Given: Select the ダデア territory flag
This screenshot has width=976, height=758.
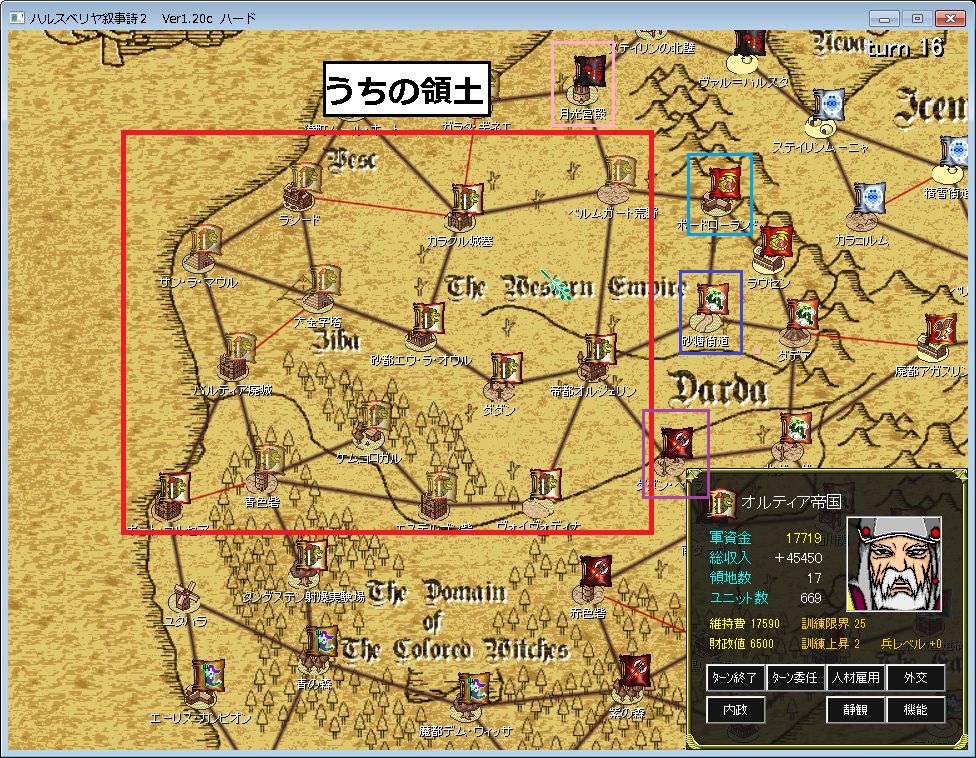Looking at the screenshot, I should click(x=803, y=315).
